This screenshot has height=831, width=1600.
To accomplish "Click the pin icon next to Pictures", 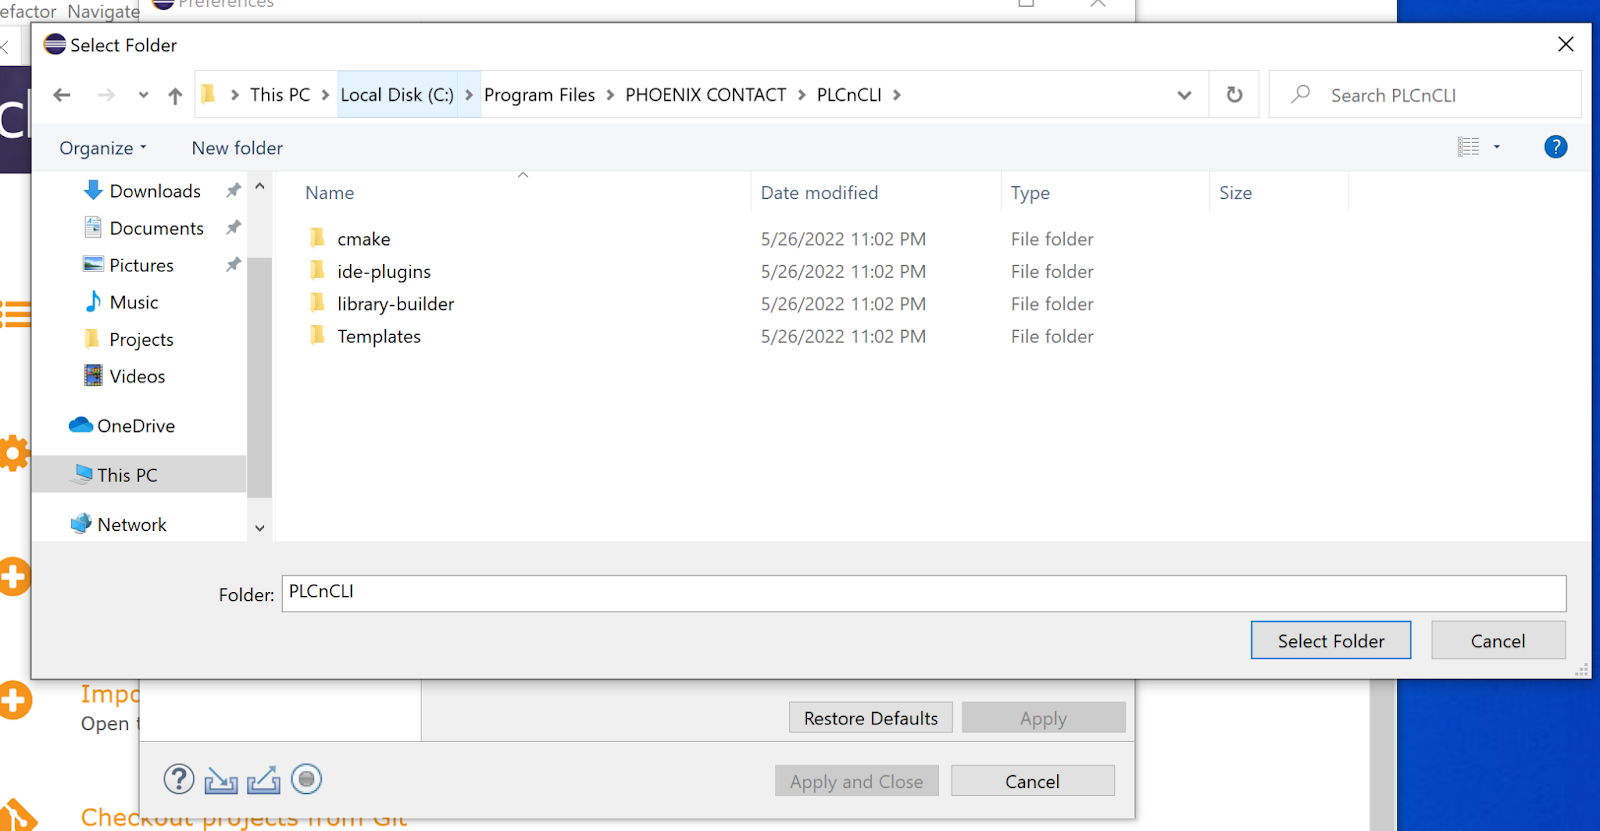I will coord(233,264).
